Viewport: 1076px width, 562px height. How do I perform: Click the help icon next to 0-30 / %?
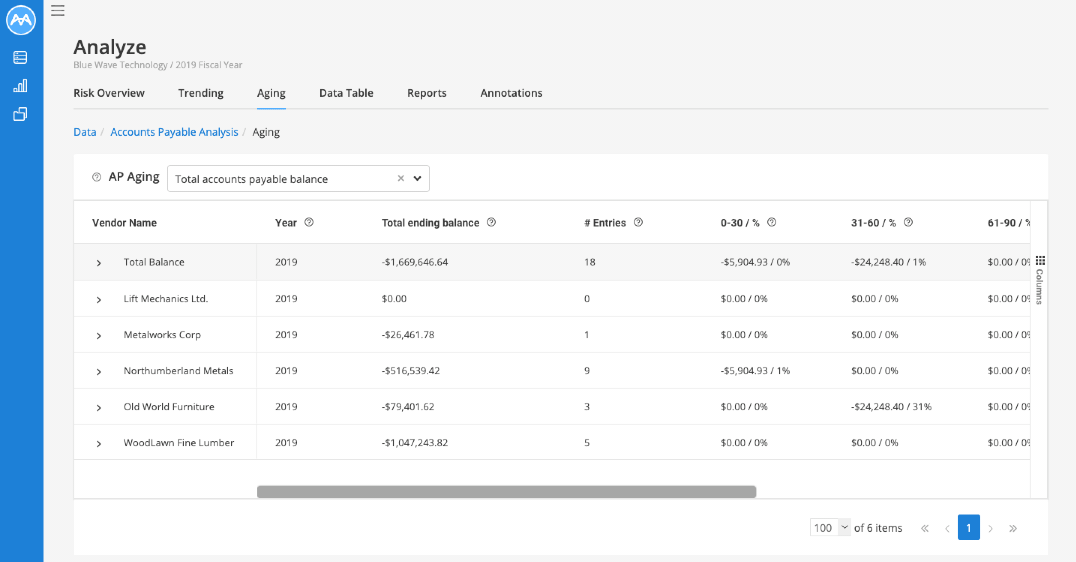[x=771, y=222]
